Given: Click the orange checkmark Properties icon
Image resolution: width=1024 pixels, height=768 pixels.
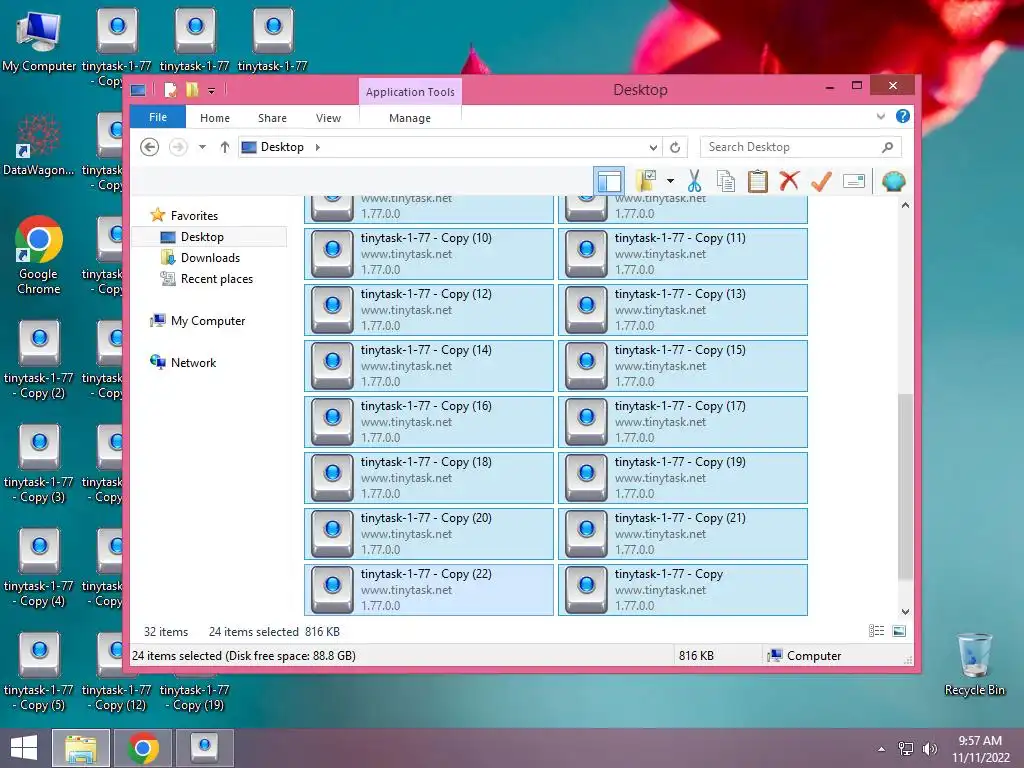Looking at the screenshot, I should tap(821, 181).
